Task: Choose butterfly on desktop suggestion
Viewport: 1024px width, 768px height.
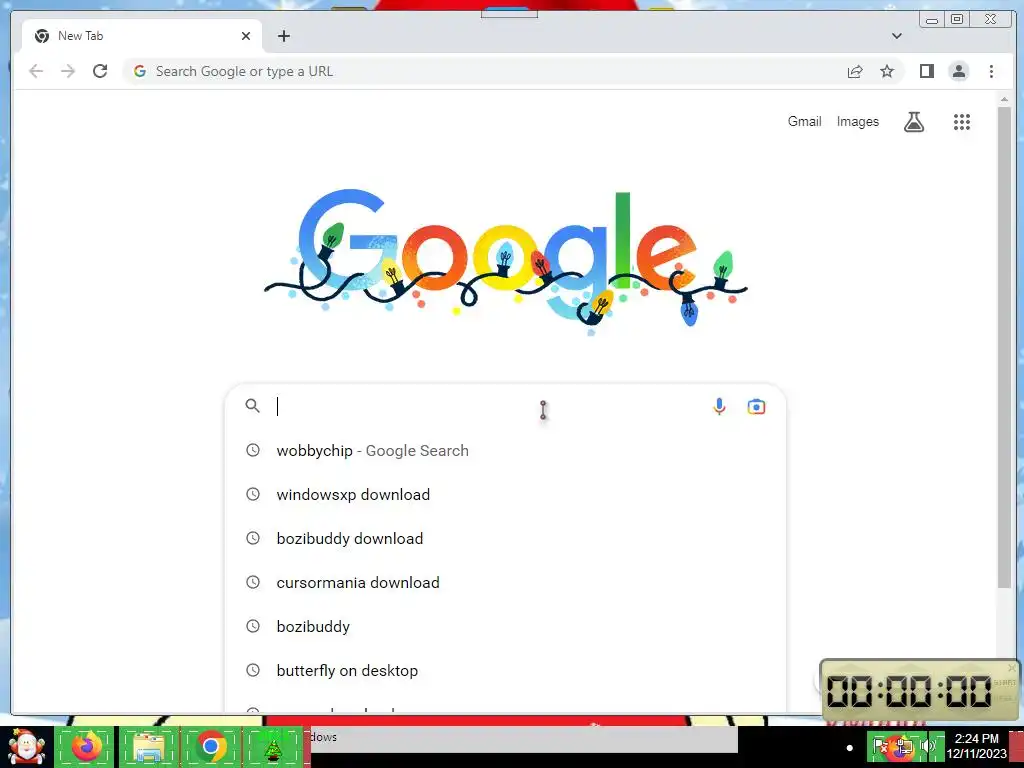Action: pos(505,670)
